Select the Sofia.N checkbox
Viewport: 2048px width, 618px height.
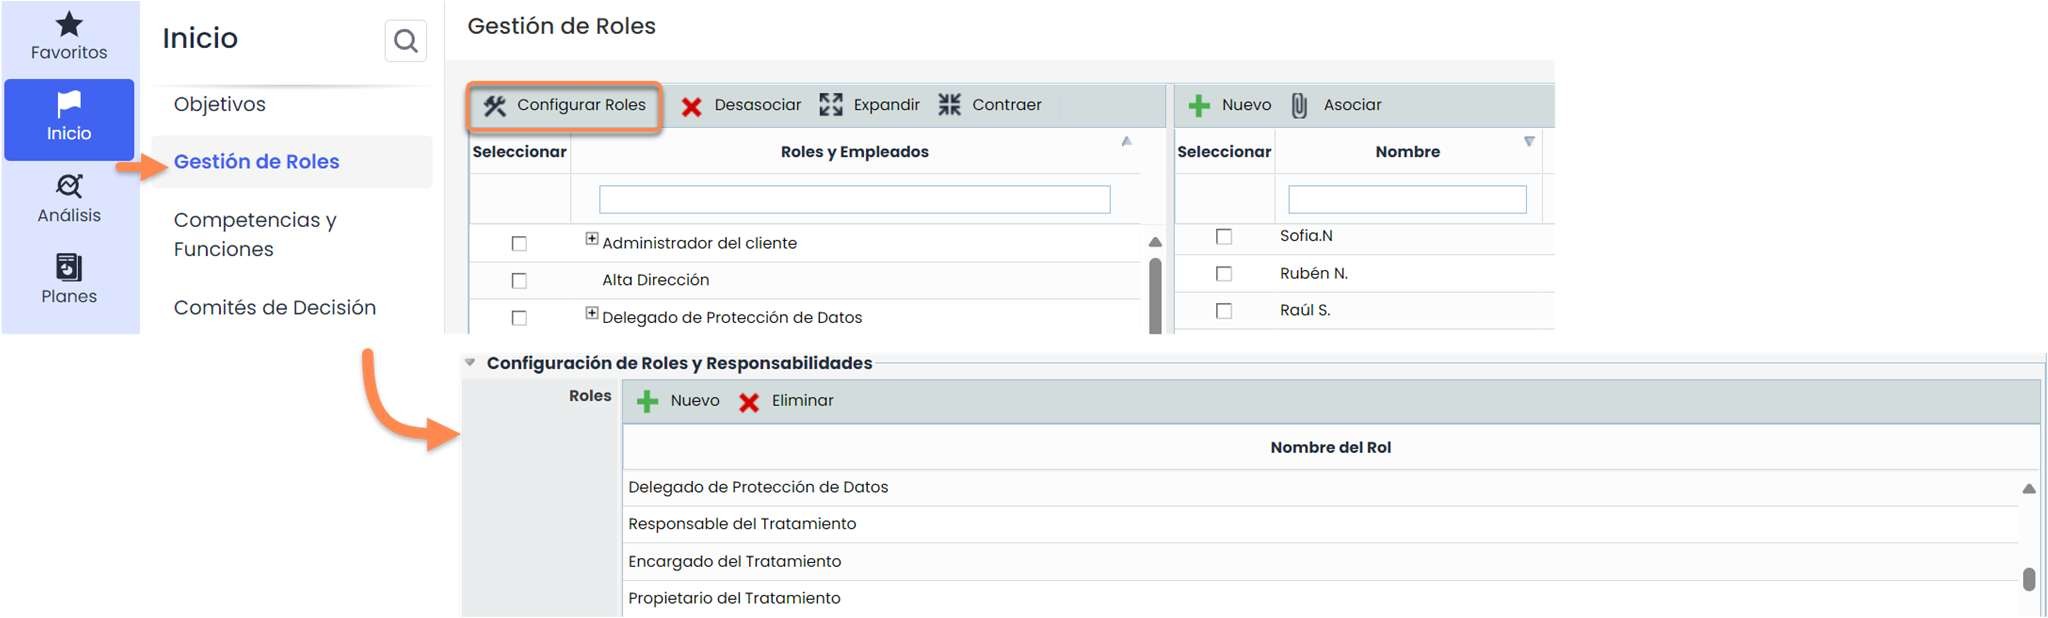pyautogui.click(x=1223, y=236)
